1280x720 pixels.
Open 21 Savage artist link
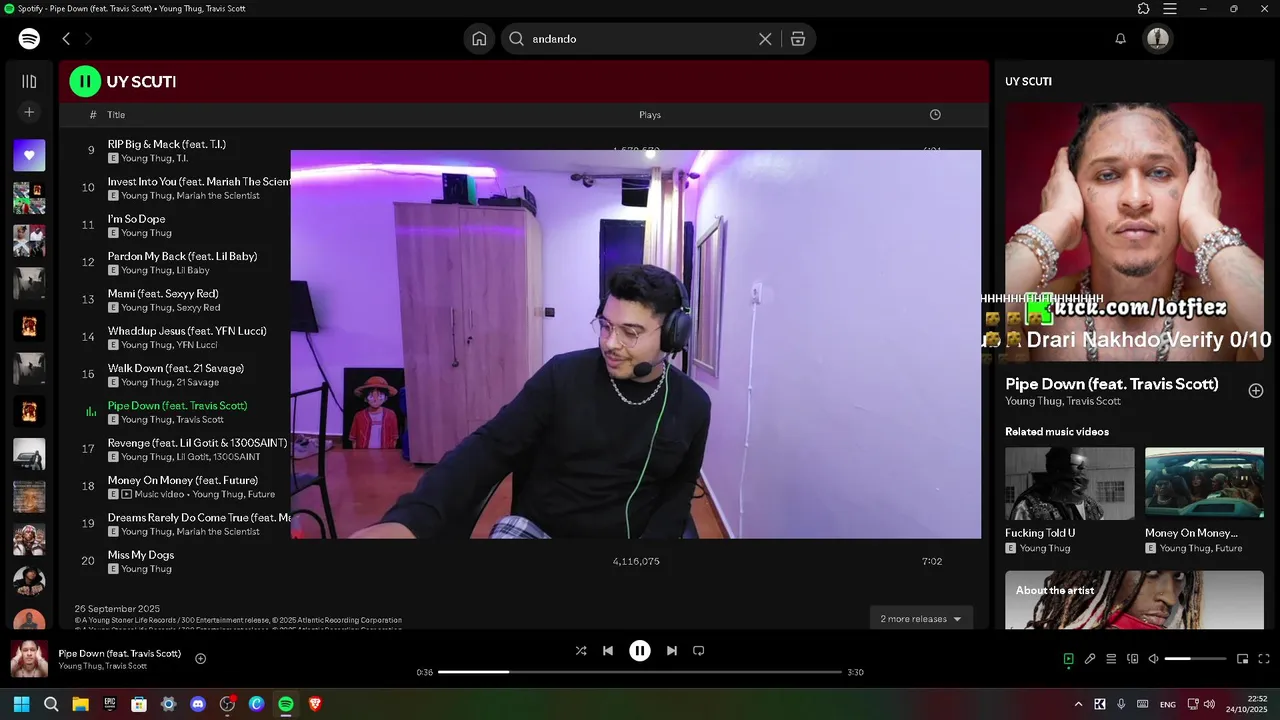tap(198, 382)
